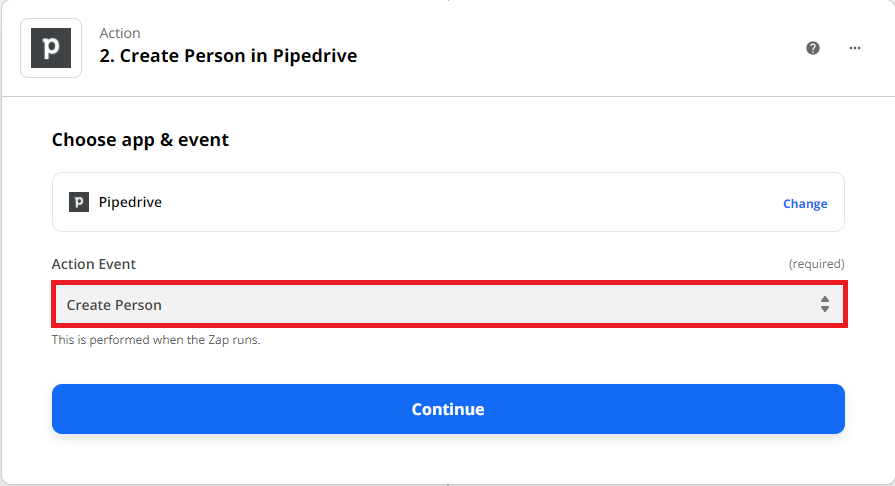This screenshot has width=895, height=486.
Task: Click the Choose app & event section heading
Action: tap(140, 140)
